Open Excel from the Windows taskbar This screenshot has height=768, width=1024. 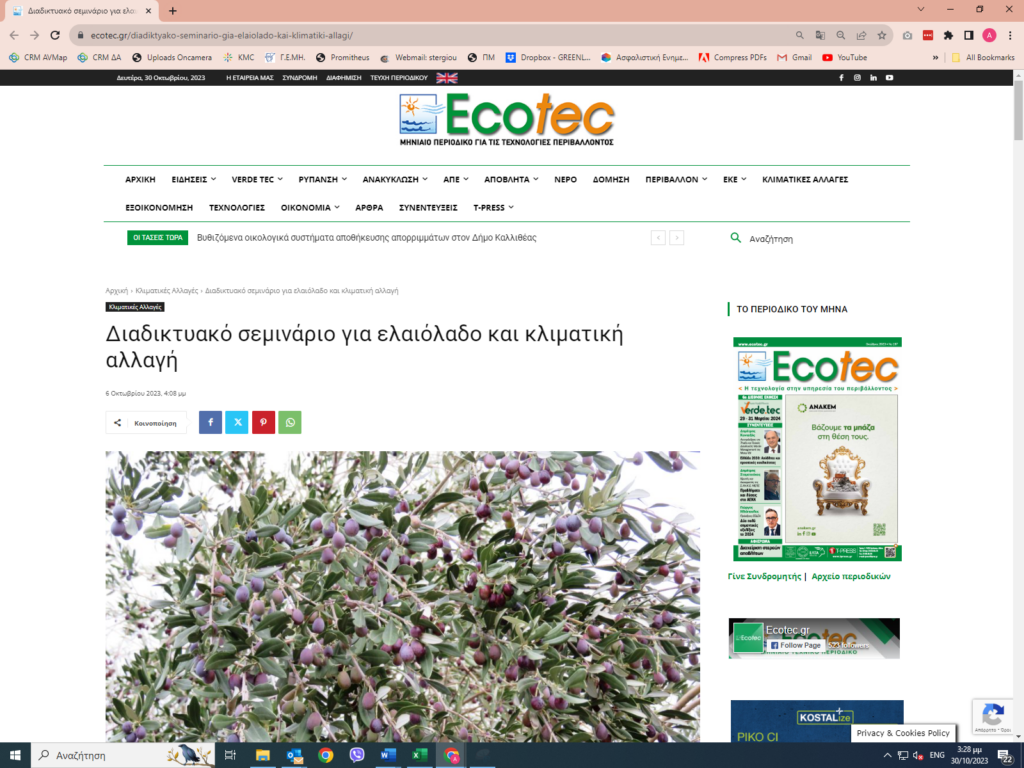click(420, 755)
